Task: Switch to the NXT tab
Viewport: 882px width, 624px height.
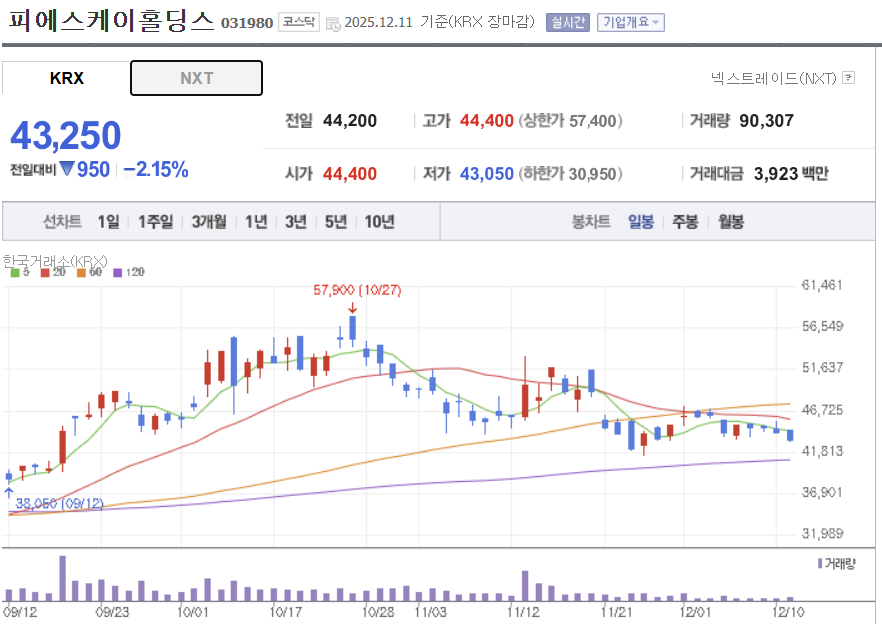Action: click(x=196, y=77)
